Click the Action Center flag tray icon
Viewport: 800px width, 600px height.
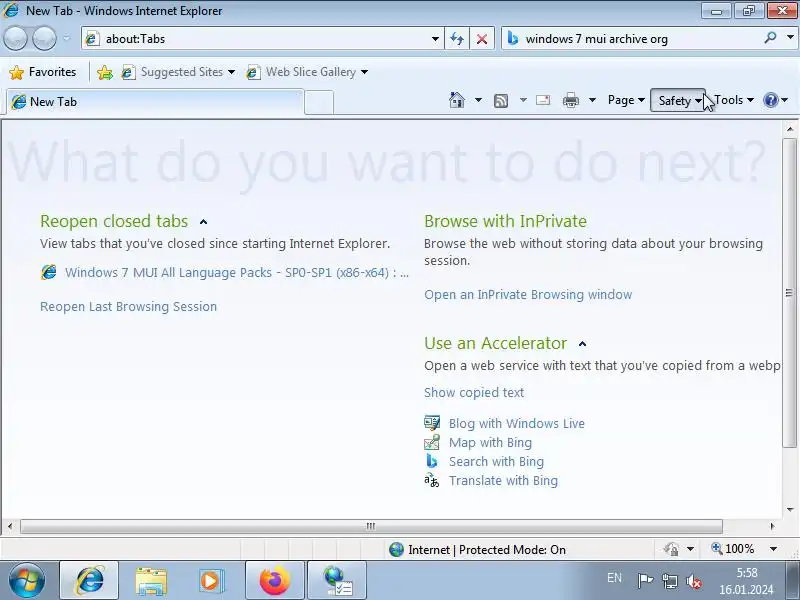click(x=645, y=581)
